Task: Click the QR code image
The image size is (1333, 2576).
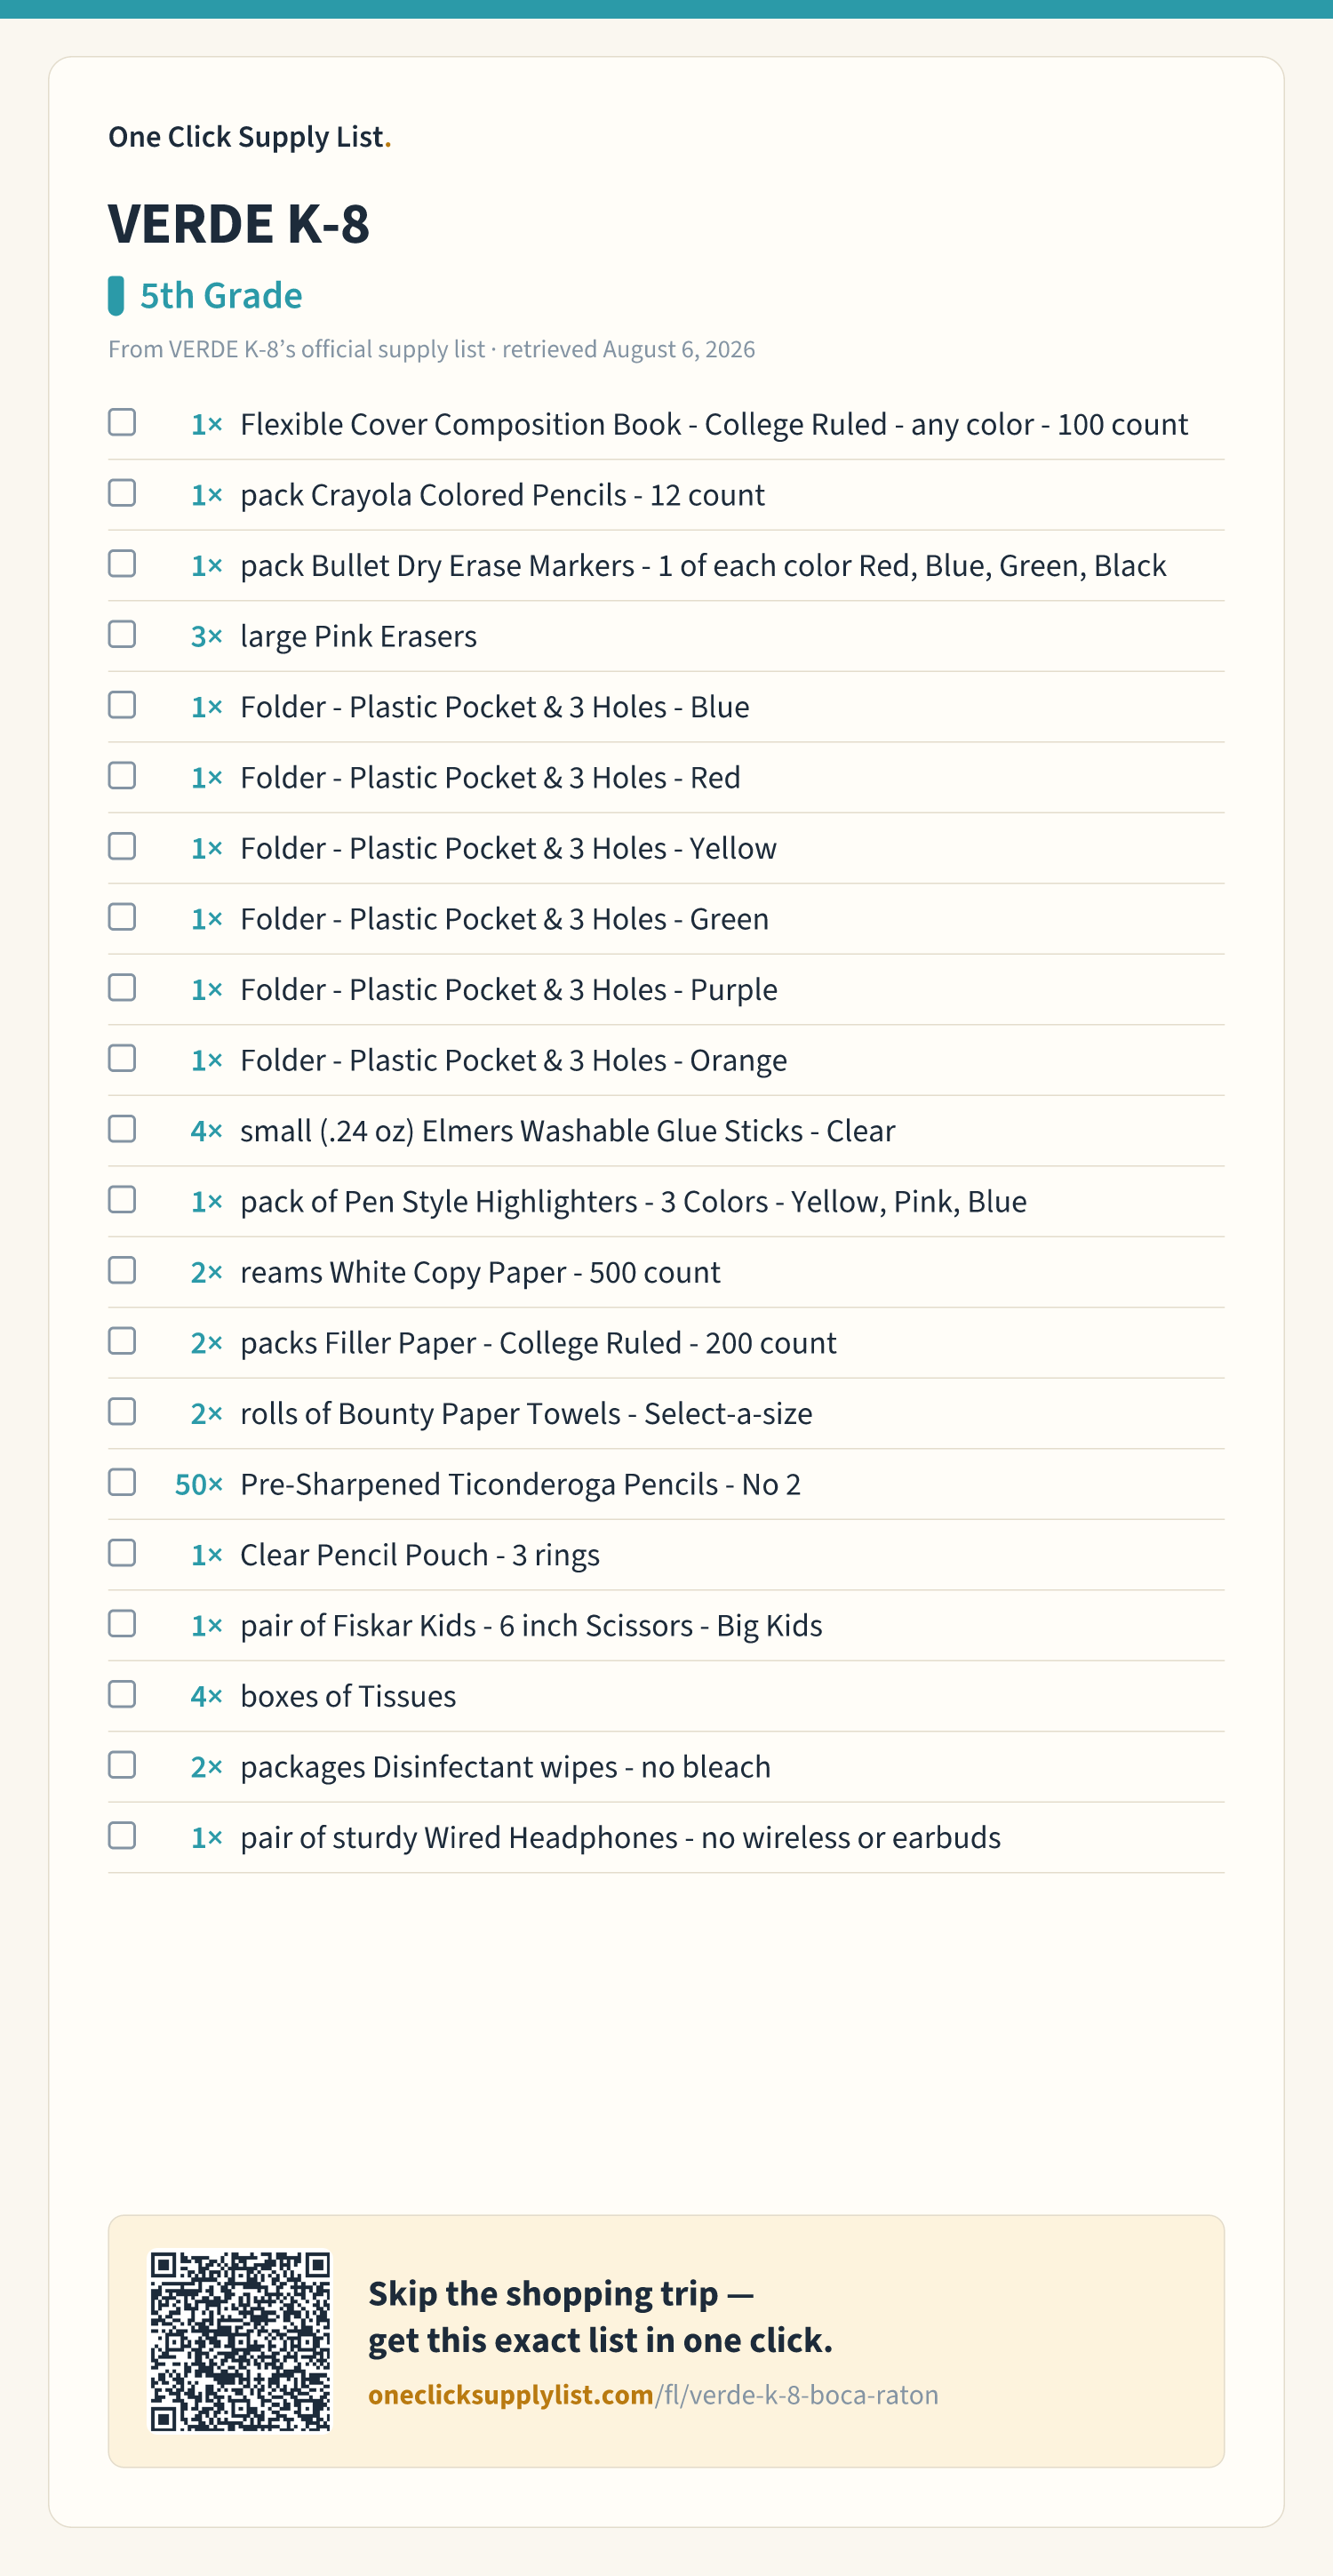Action: [x=240, y=2341]
